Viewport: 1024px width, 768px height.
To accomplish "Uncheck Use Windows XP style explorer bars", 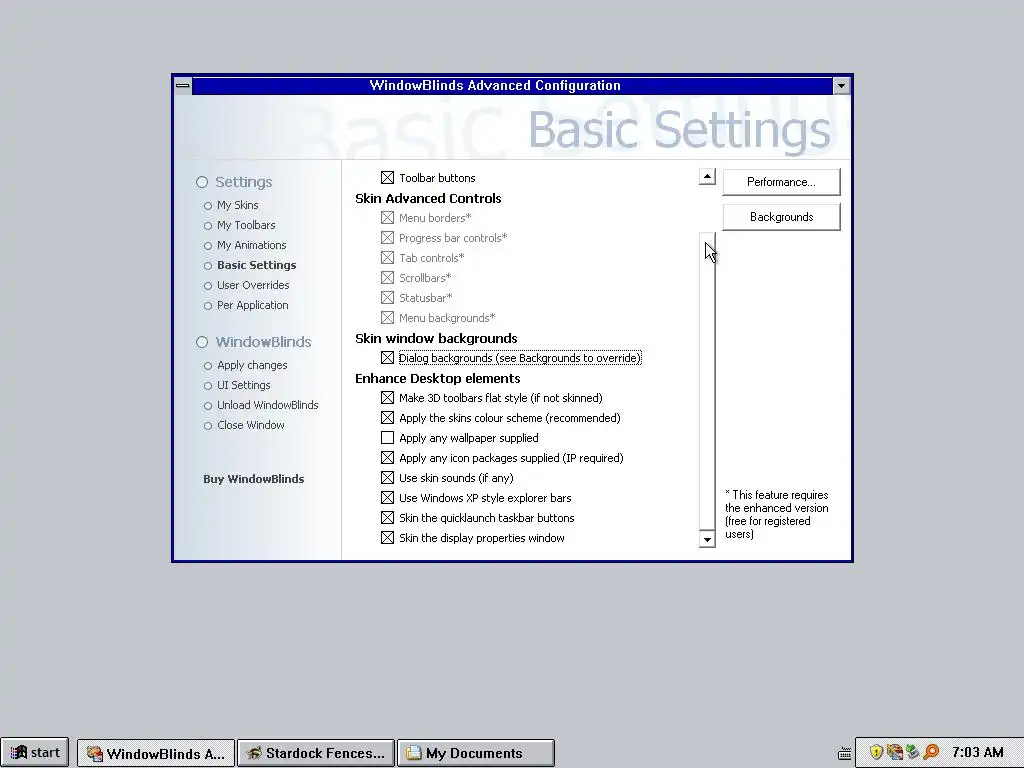I will coord(387,498).
